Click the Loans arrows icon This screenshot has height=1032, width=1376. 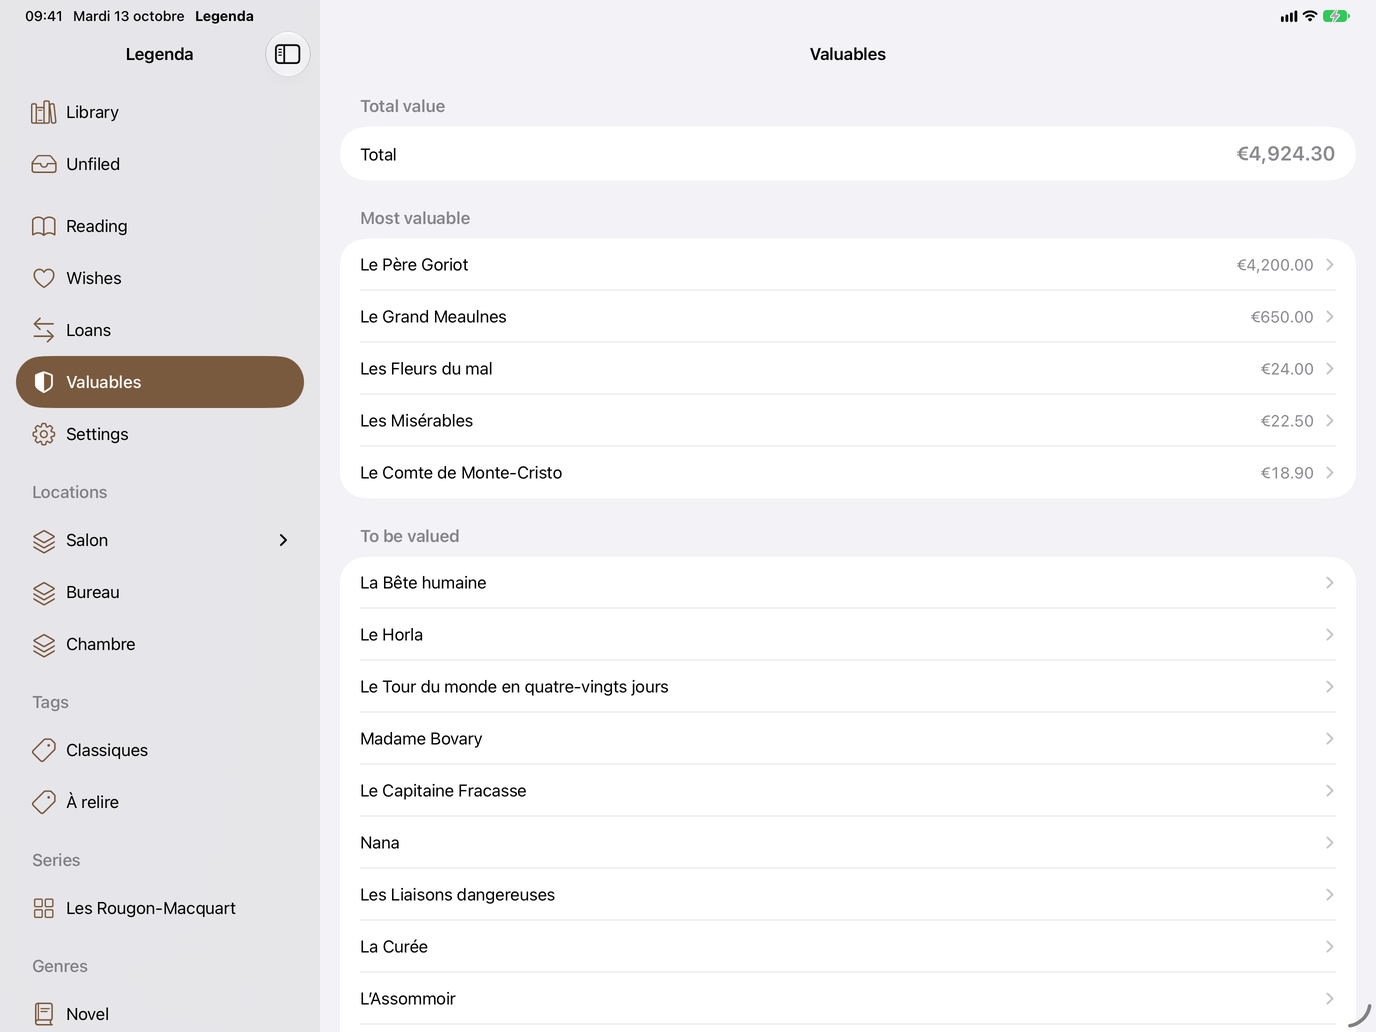tap(44, 330)
